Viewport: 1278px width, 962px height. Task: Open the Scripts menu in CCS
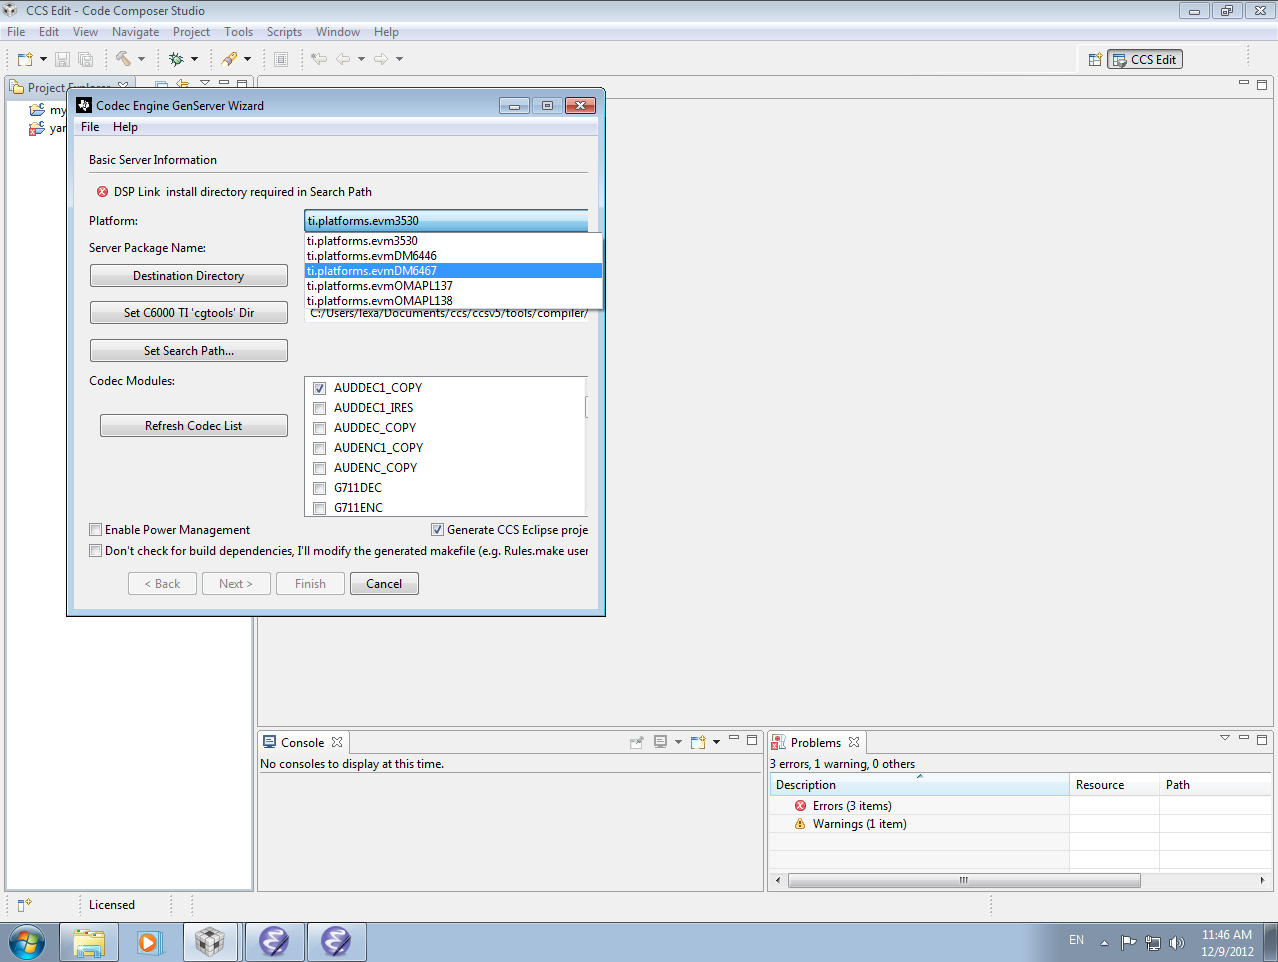tap(284, 32)
